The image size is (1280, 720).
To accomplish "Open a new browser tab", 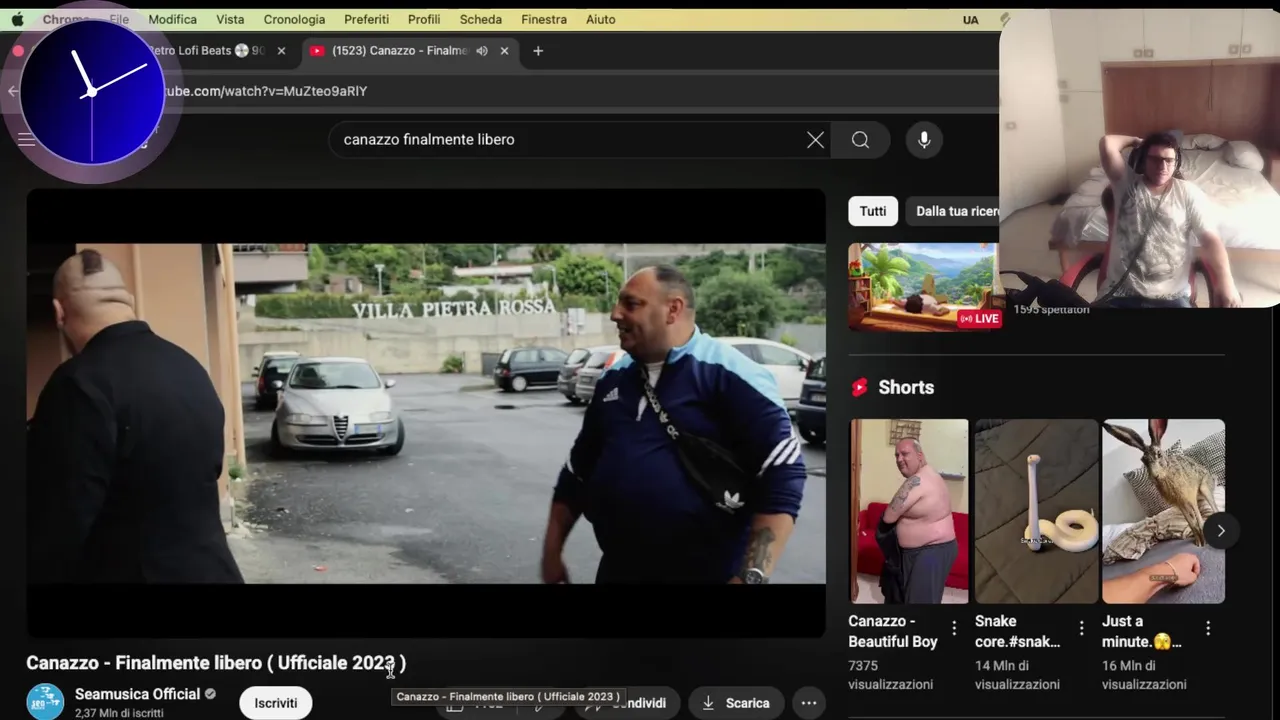I will pos(538,51).
